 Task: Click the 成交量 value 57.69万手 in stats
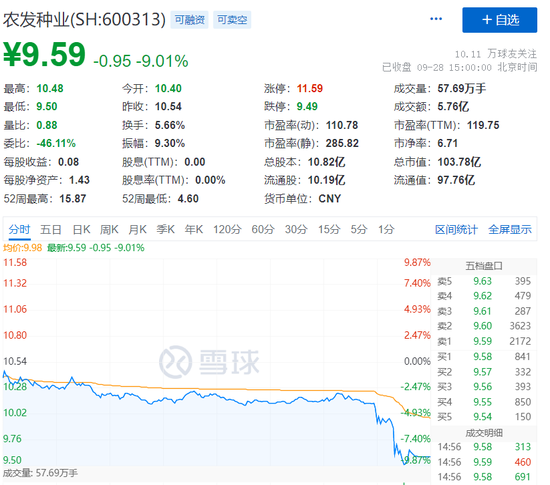462,88
